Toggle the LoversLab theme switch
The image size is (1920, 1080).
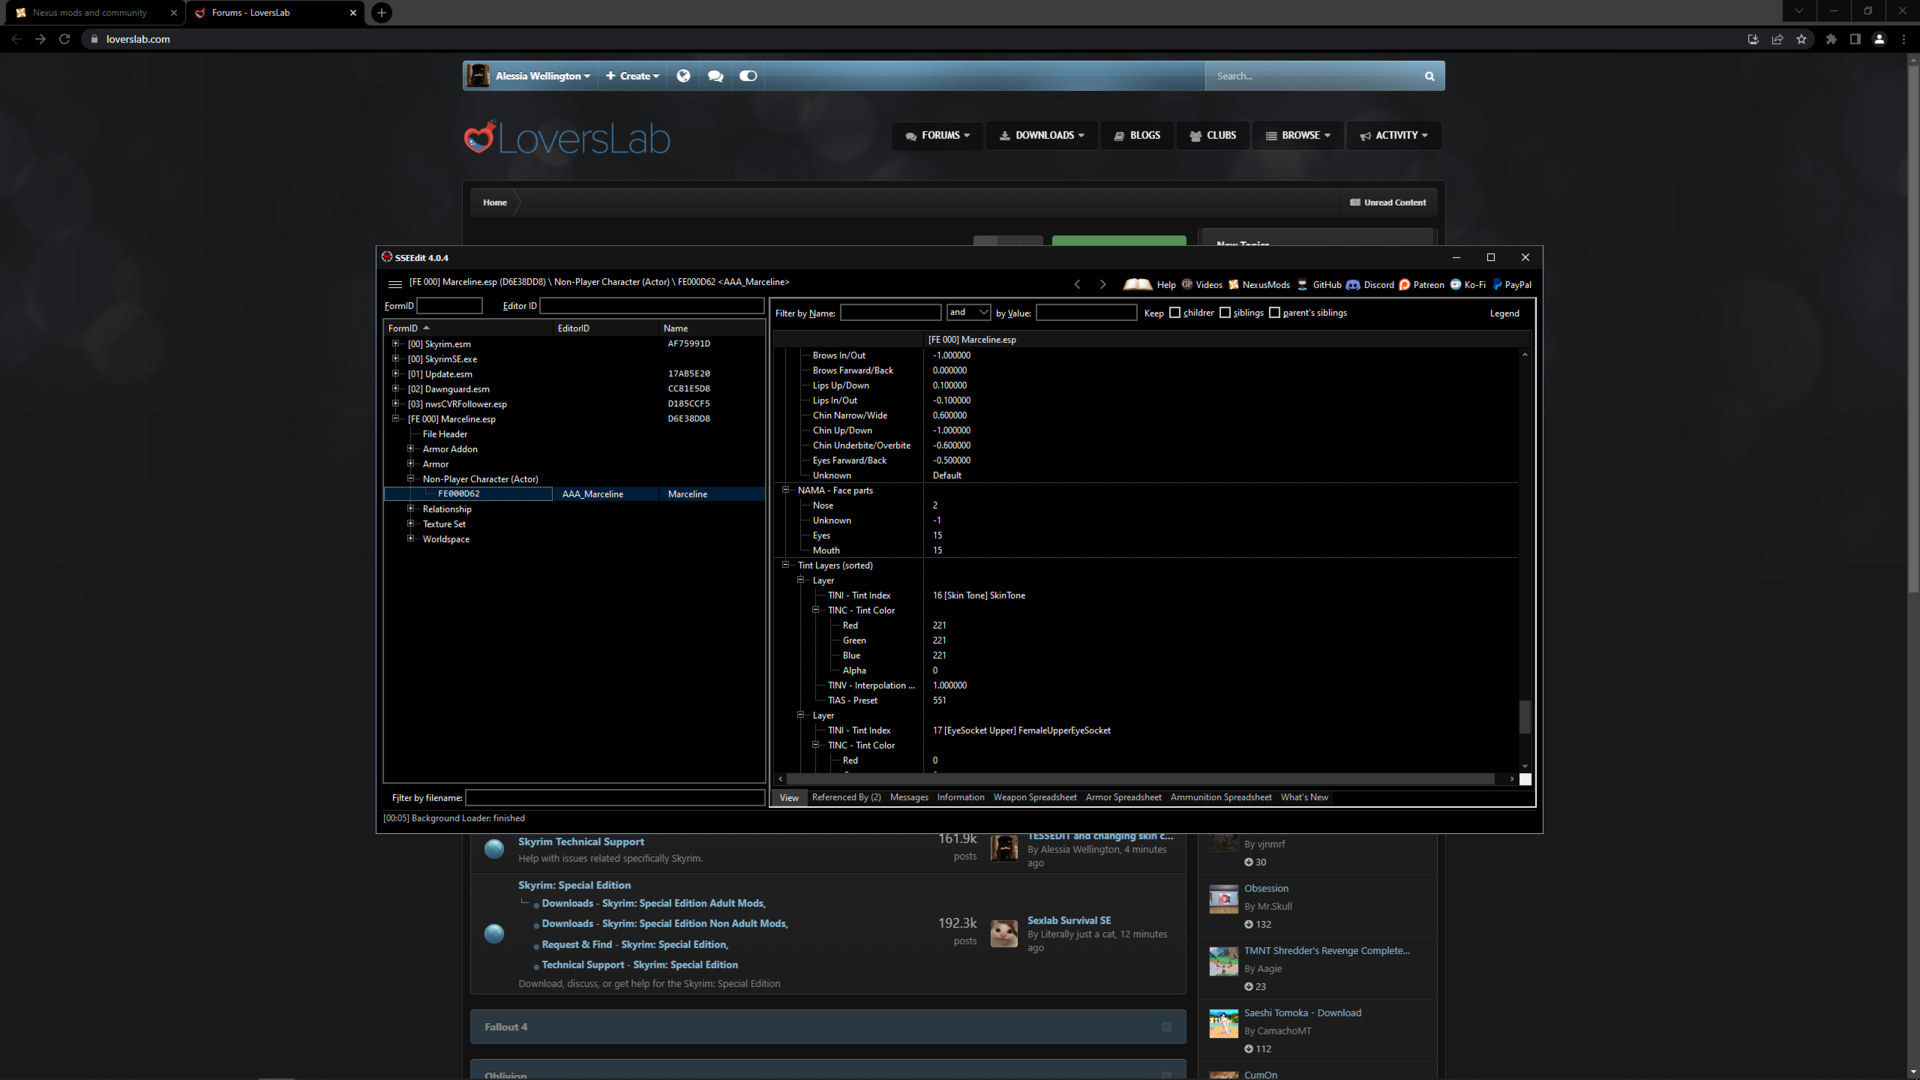click(748, 76)
